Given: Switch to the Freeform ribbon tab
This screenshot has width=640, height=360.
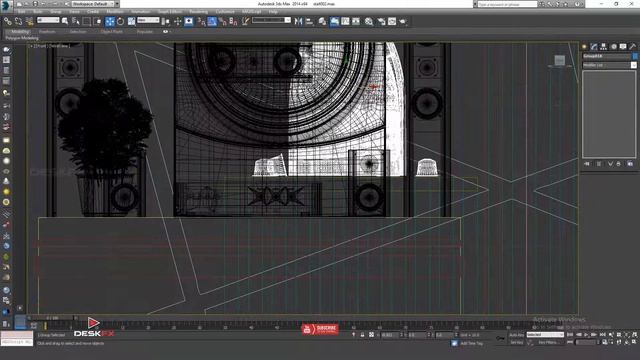Looking at the screenshot, I should 47,31.
